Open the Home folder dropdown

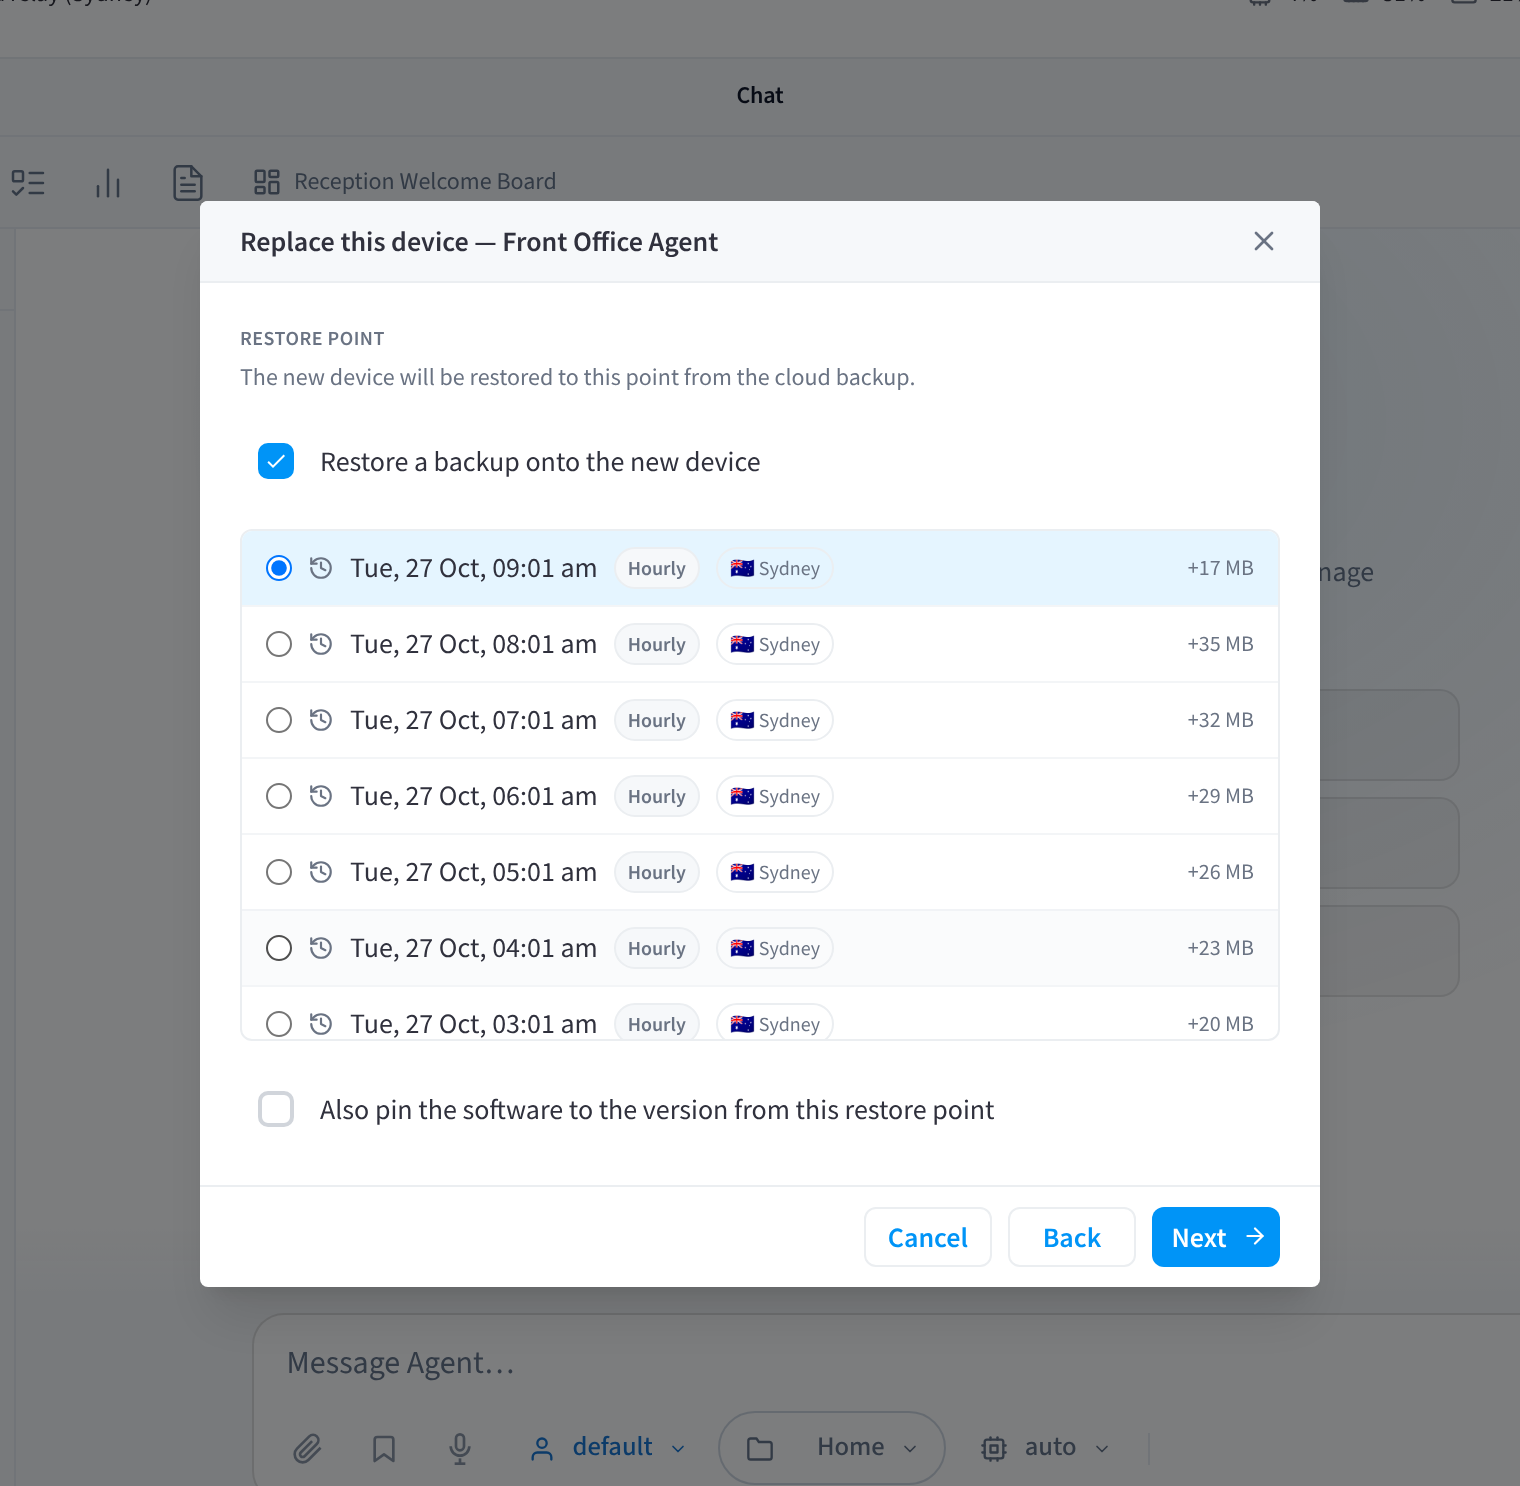[x=832, y=1447]
